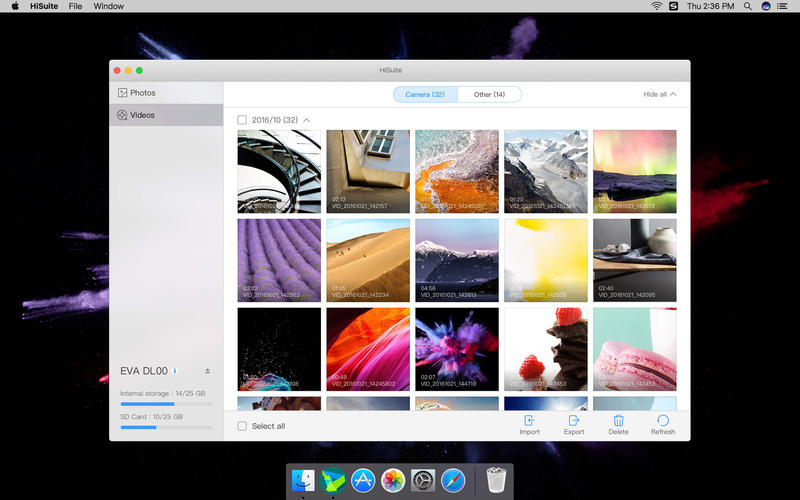Click the SD Card usage bar
Screen dimensions: 800x500
coord(166,427)
